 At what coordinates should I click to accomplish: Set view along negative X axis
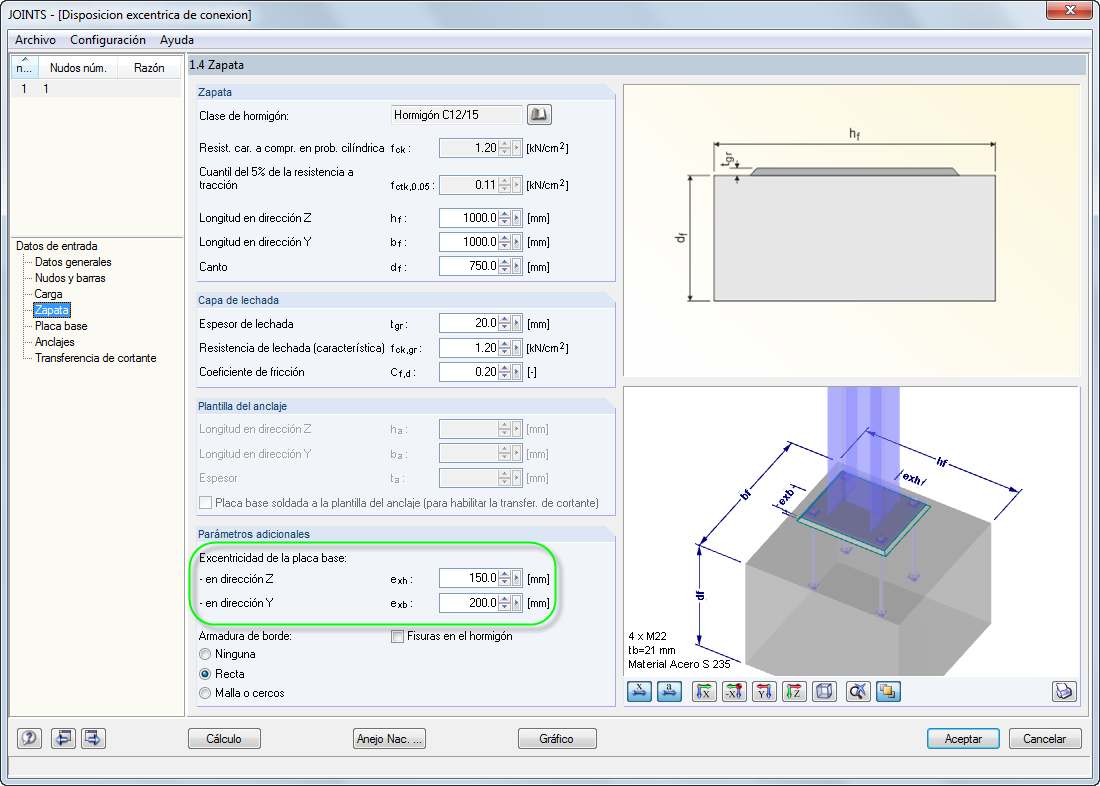click(735, 691)
